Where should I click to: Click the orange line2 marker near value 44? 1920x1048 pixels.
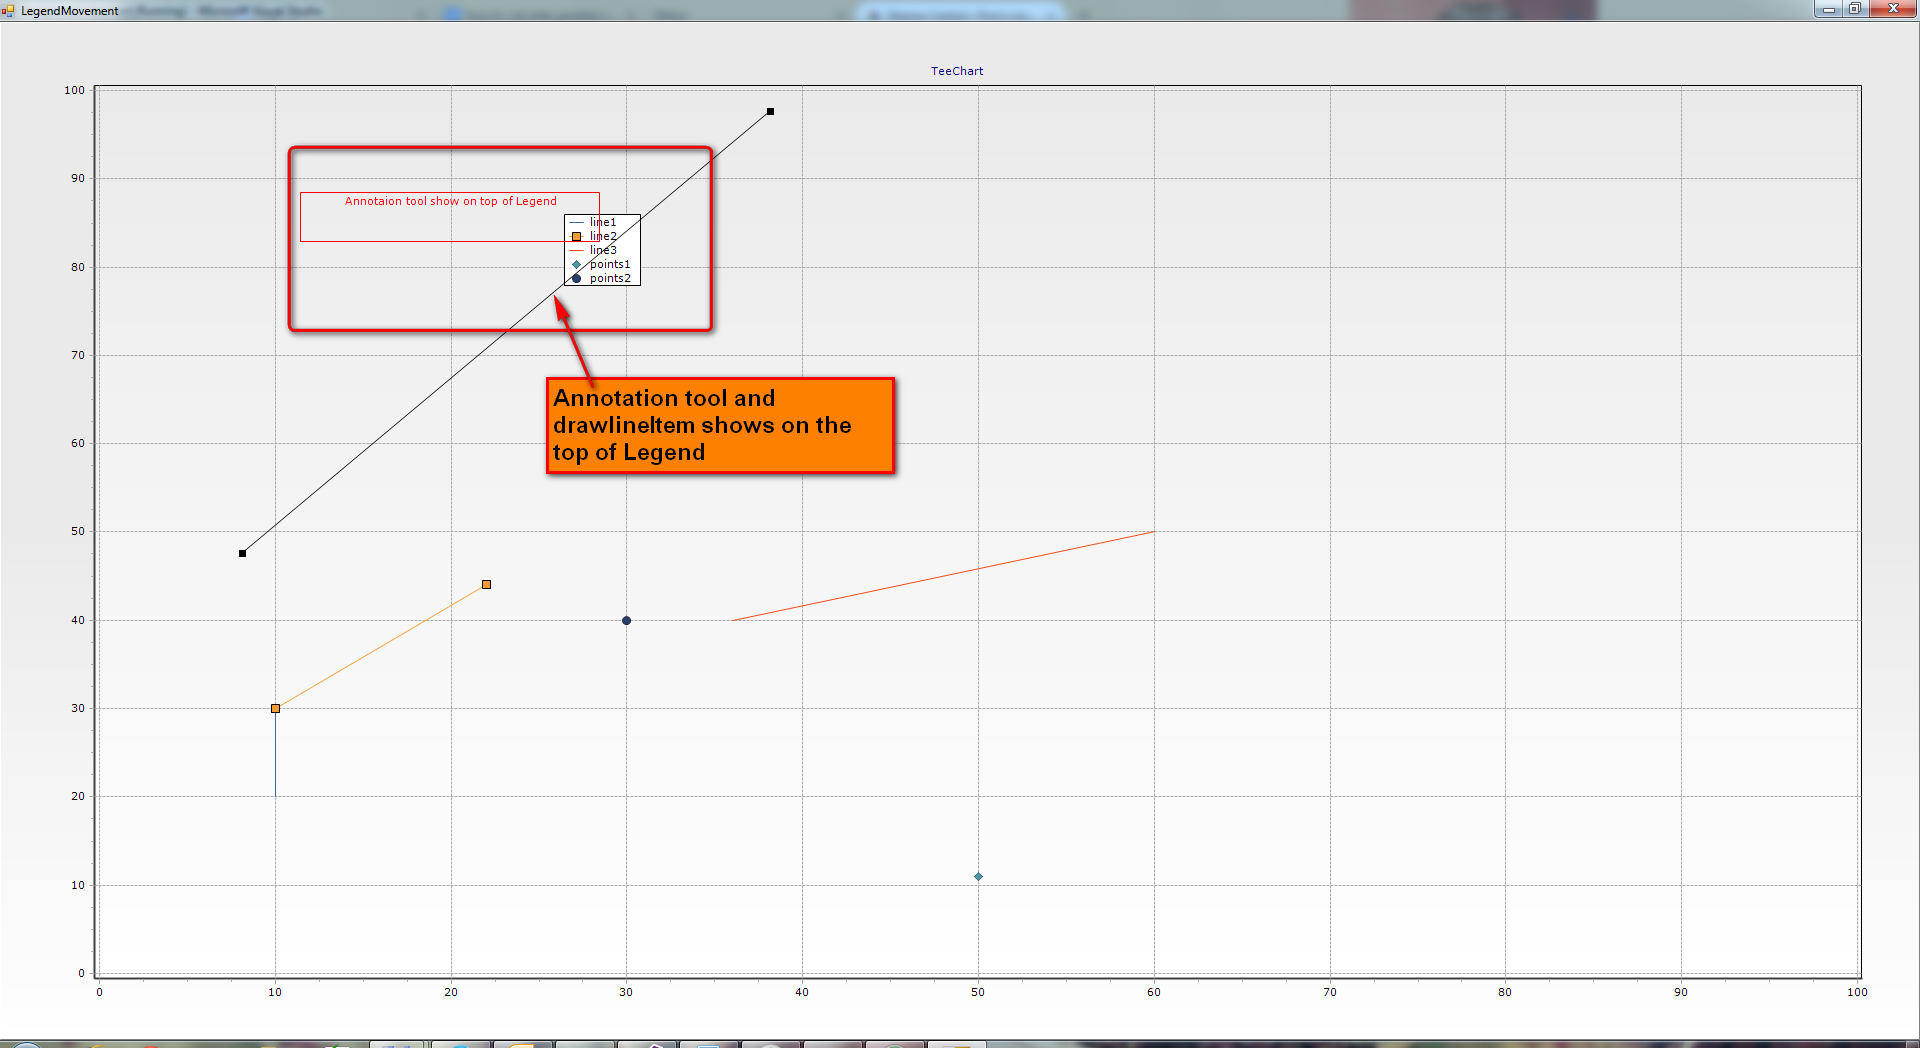click(x=486, y=584)
